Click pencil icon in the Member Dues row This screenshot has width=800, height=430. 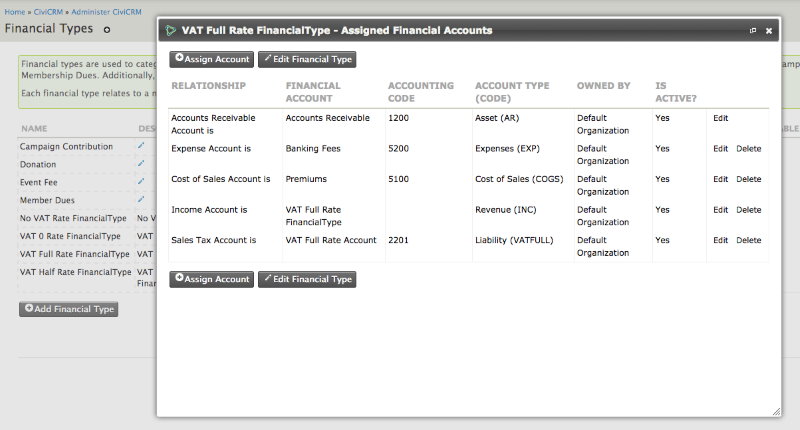(x=142, y=201)
